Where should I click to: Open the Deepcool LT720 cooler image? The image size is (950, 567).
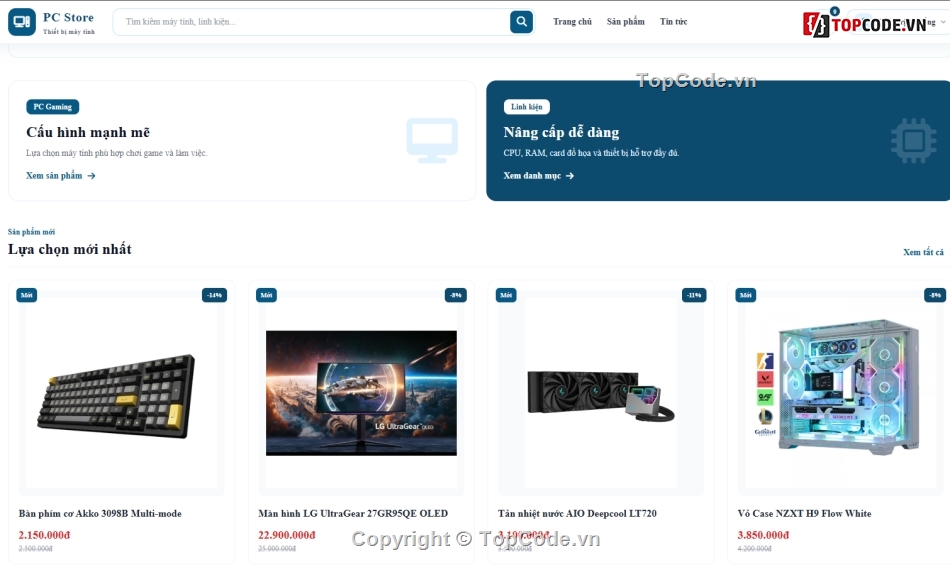coord(601,393)
